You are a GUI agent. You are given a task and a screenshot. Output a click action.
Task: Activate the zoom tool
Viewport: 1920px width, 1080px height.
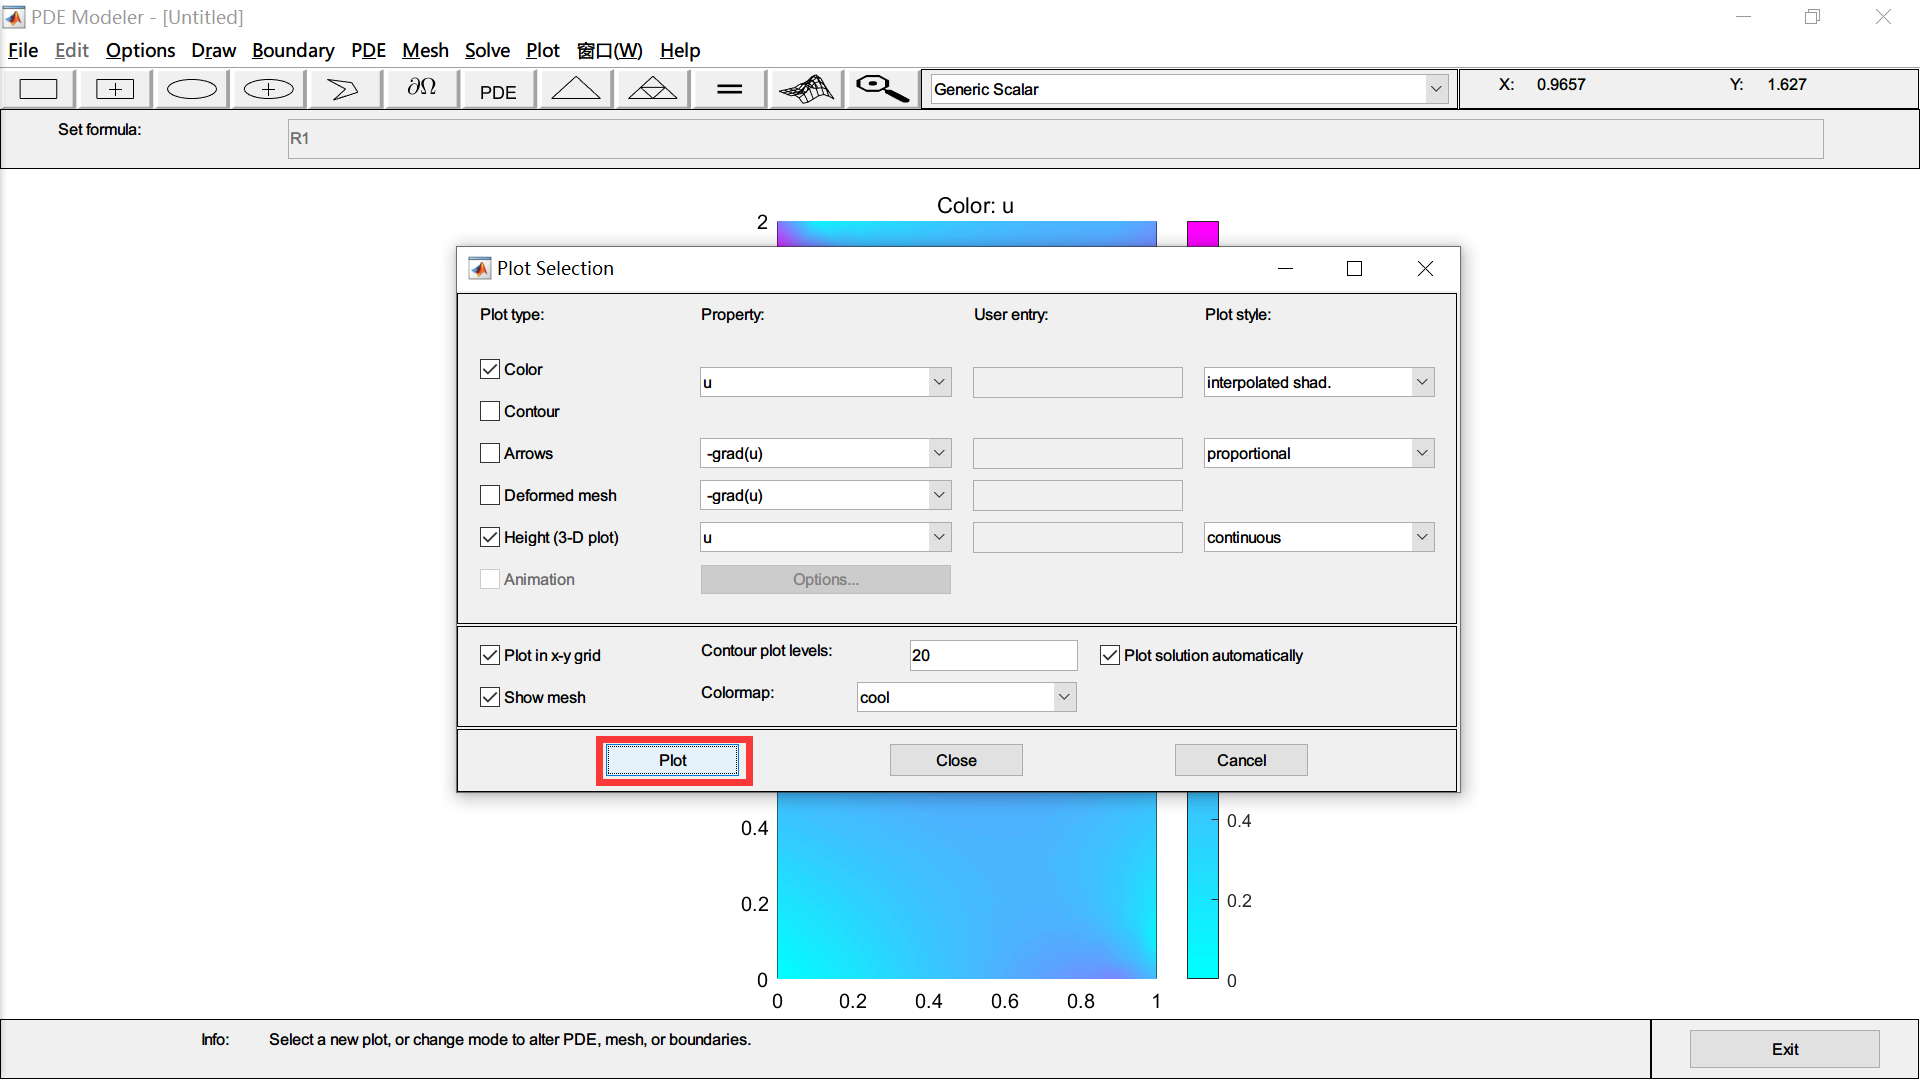click(880, 88)
